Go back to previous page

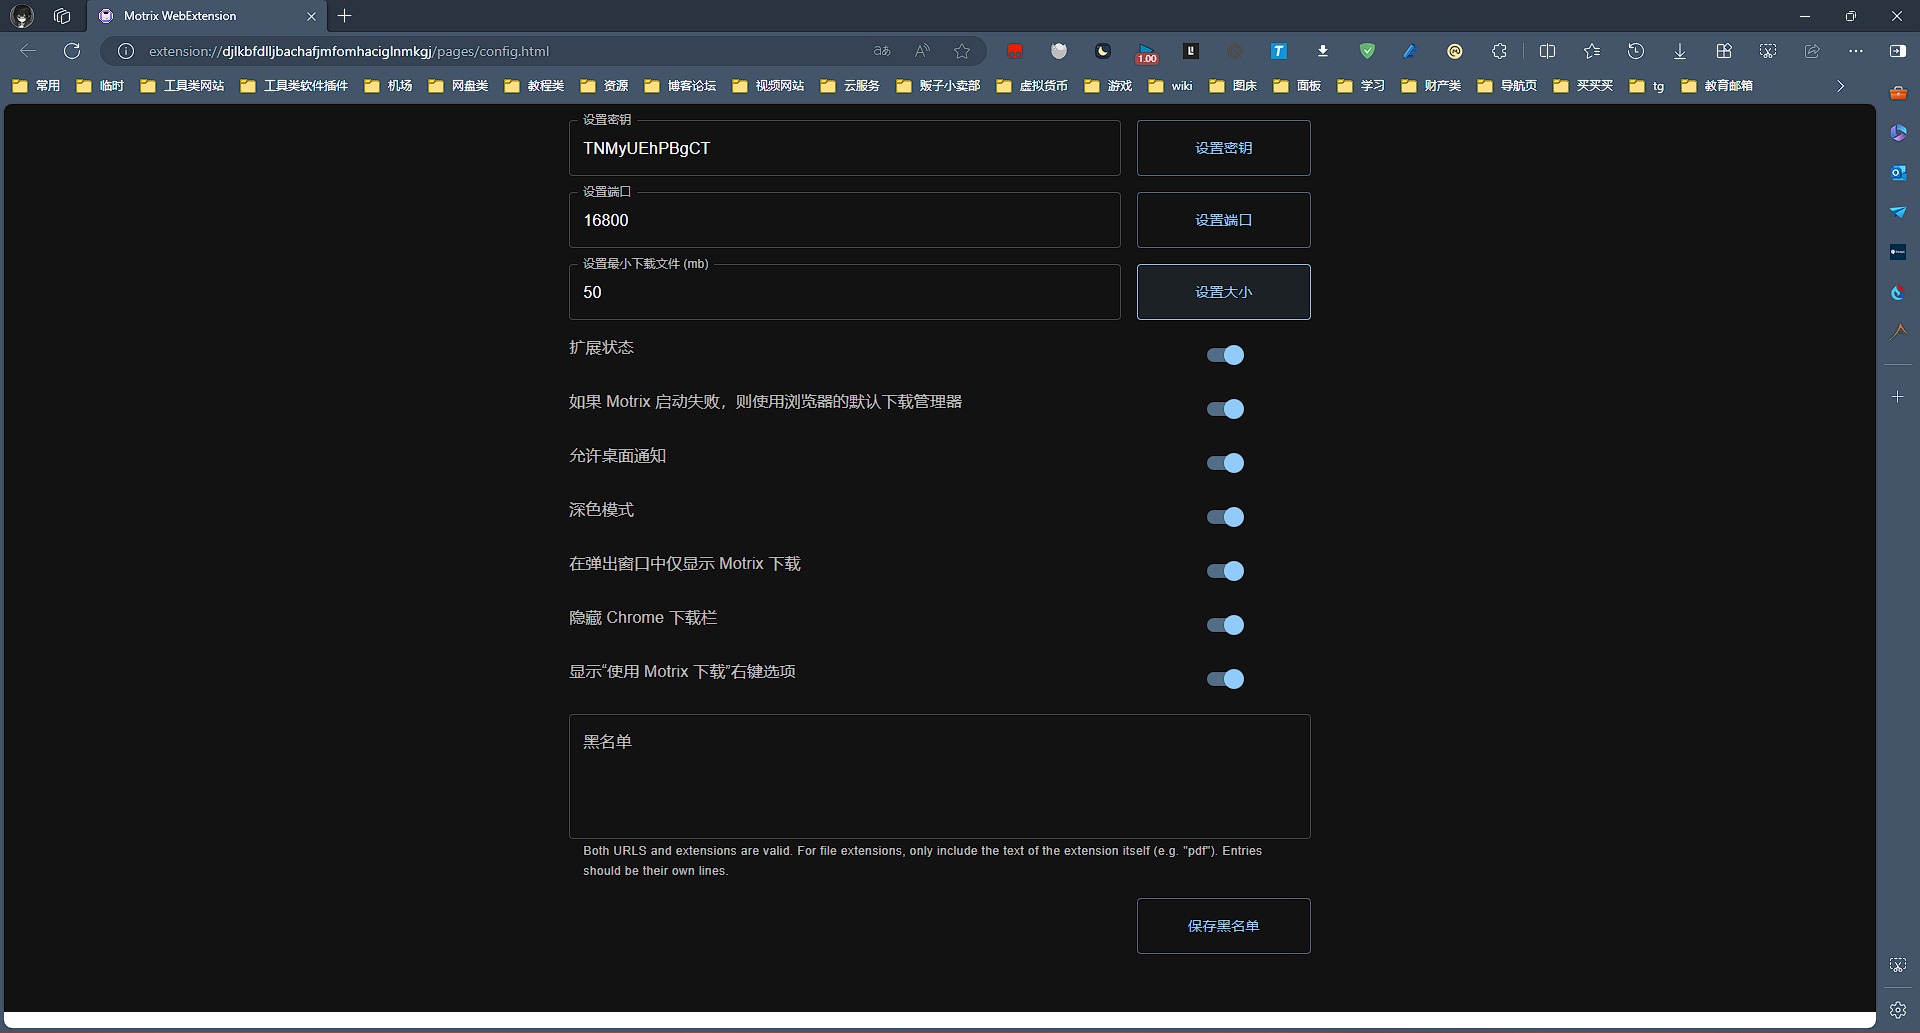click(28, 51)
